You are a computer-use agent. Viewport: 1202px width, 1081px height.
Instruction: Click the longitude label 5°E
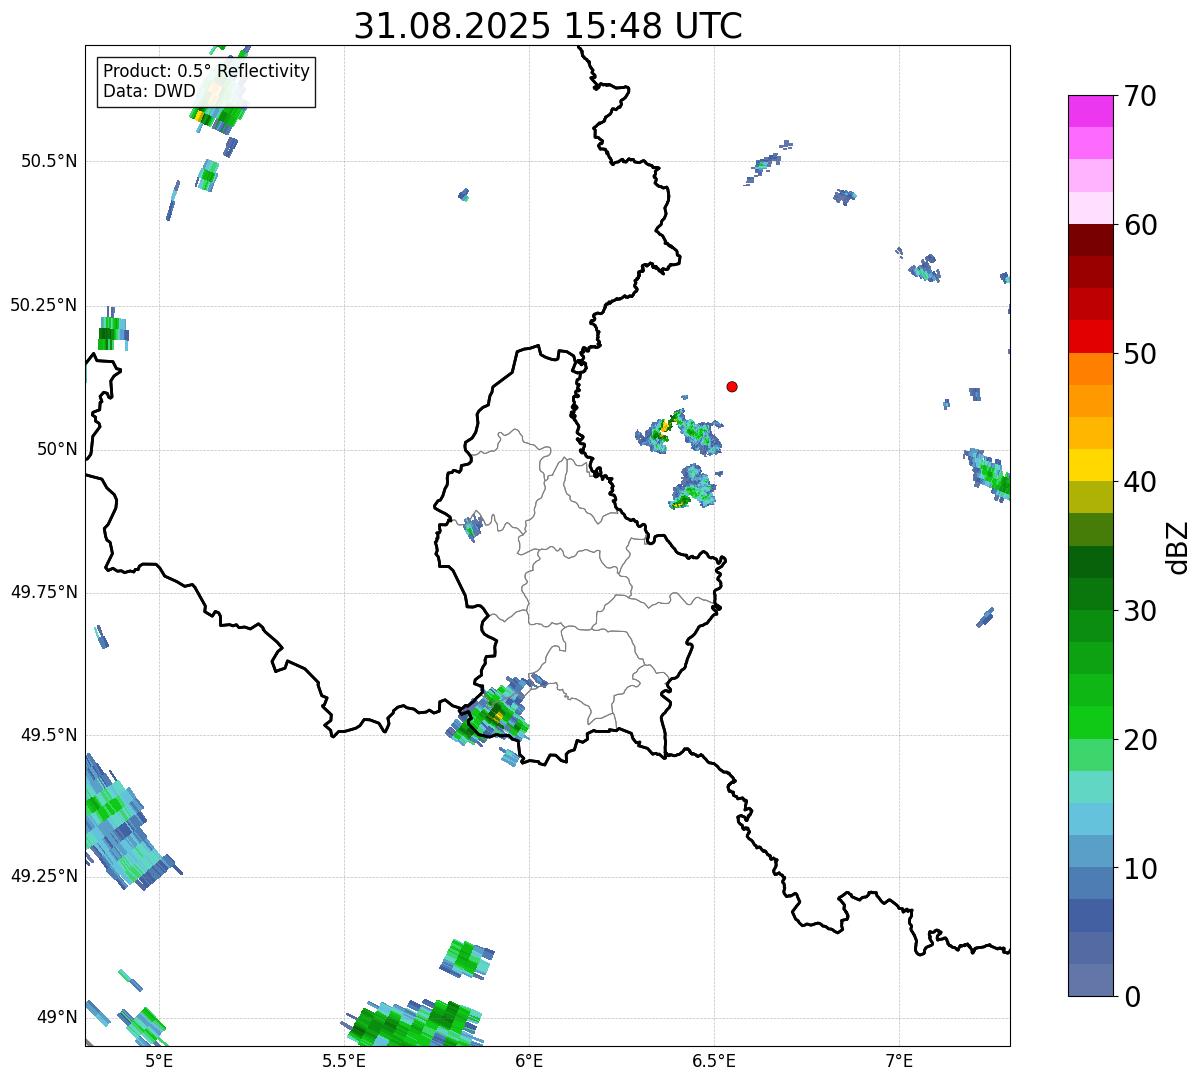coord(159,1061)
